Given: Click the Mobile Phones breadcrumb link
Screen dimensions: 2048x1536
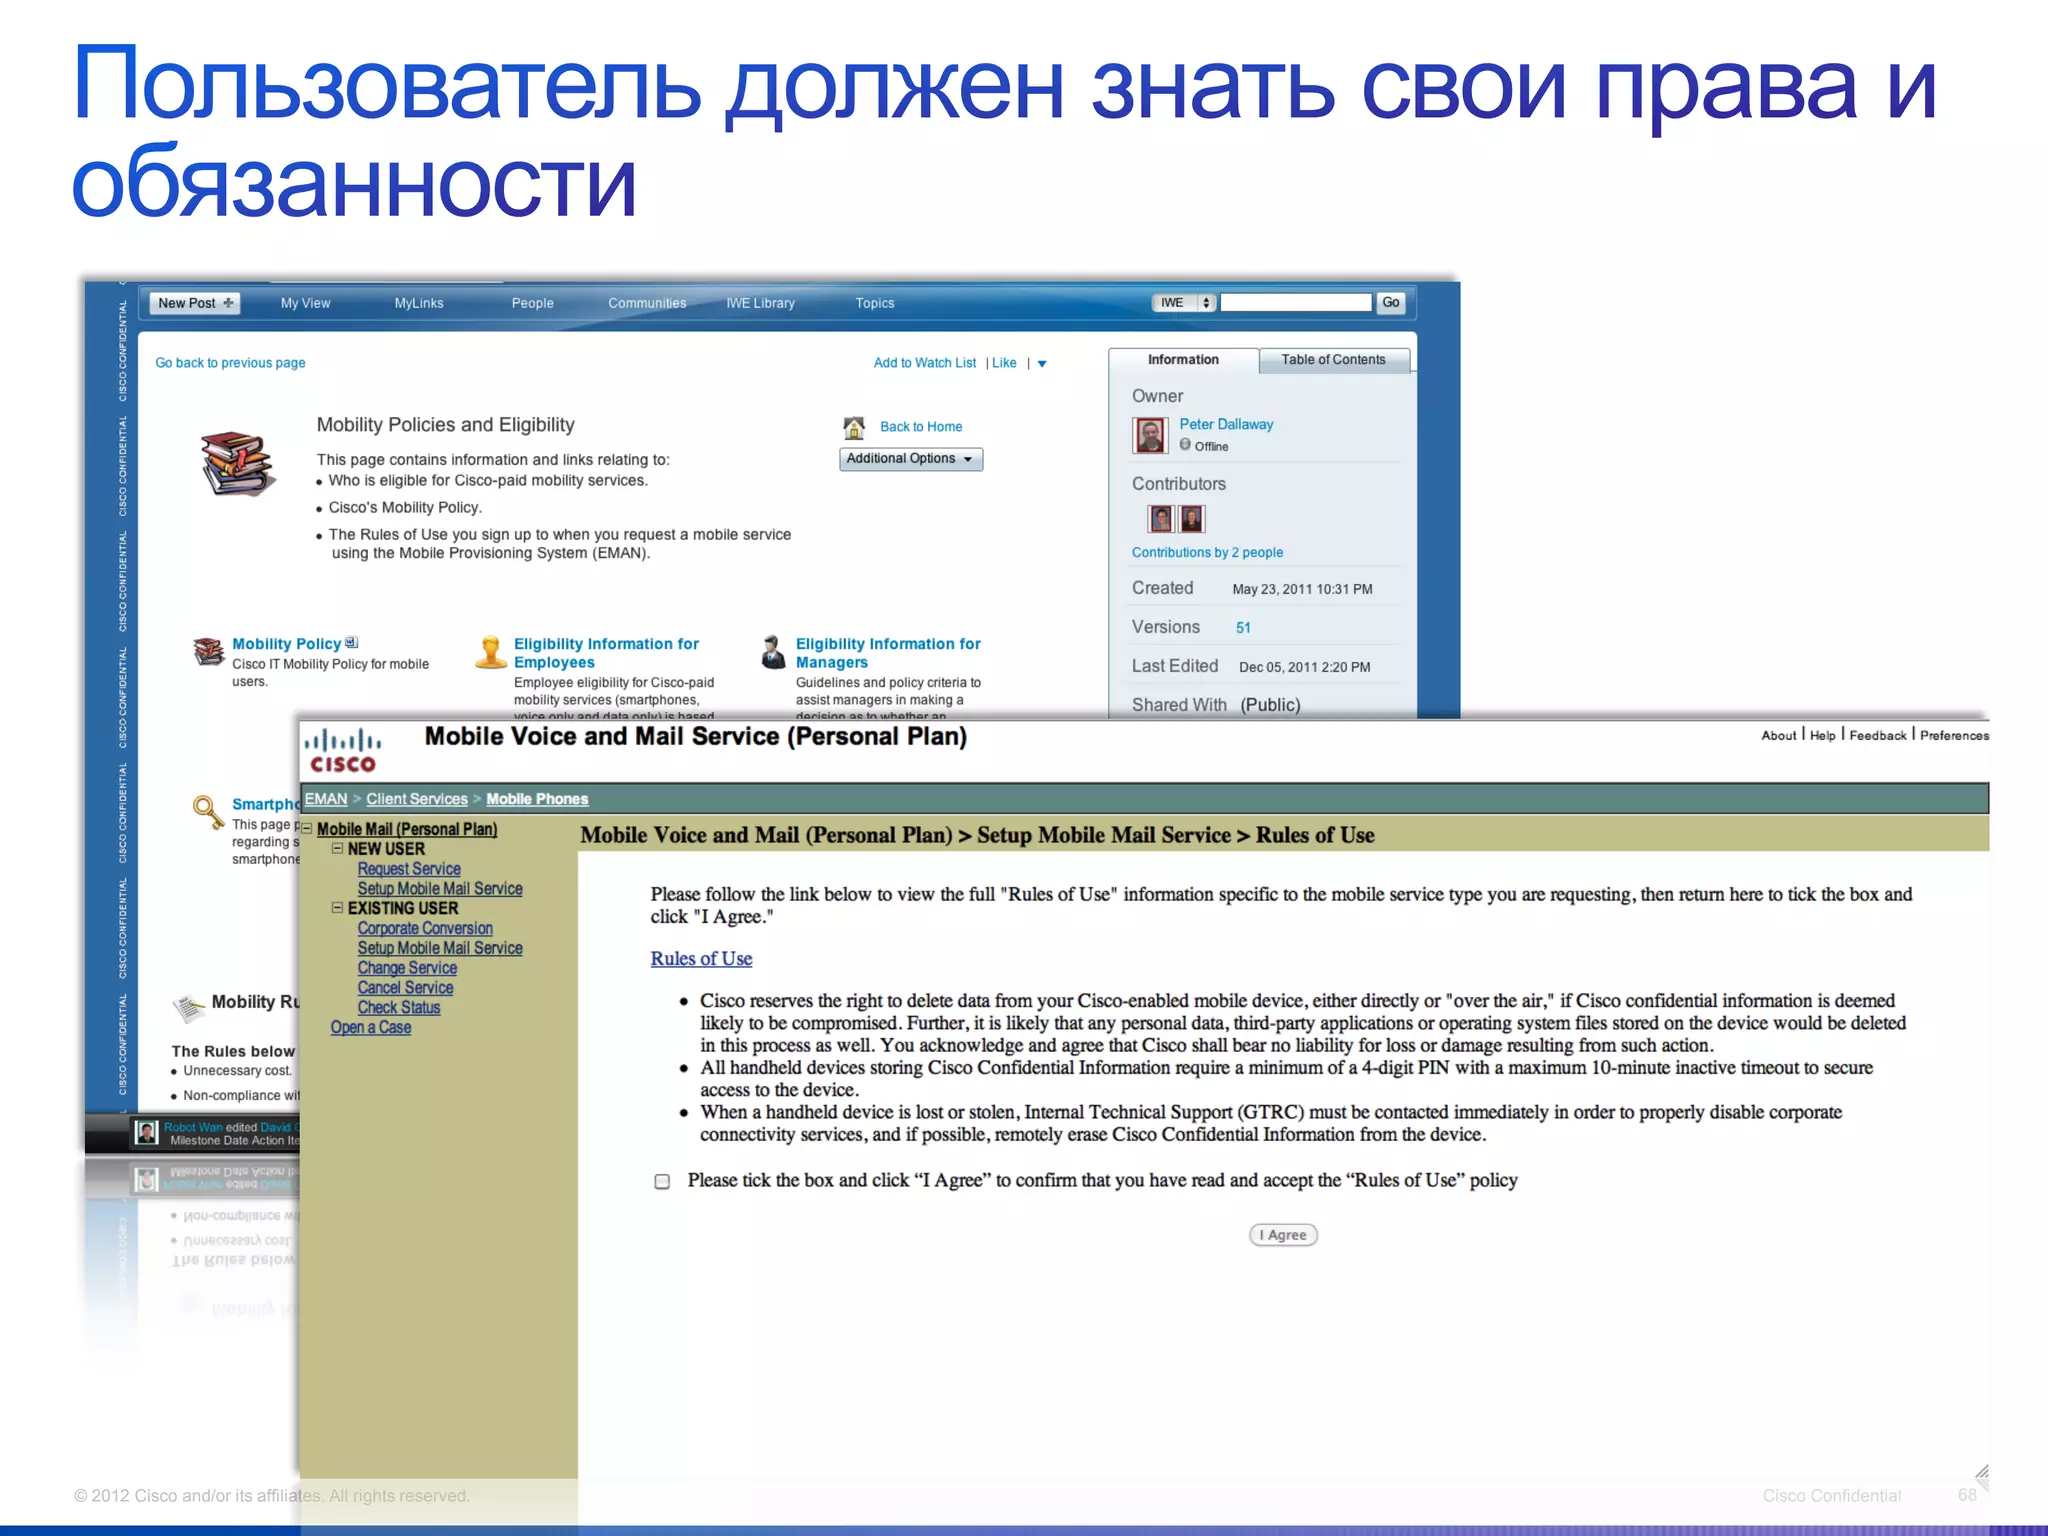Looking at the screenshot, I should click(x=537, y=799).
